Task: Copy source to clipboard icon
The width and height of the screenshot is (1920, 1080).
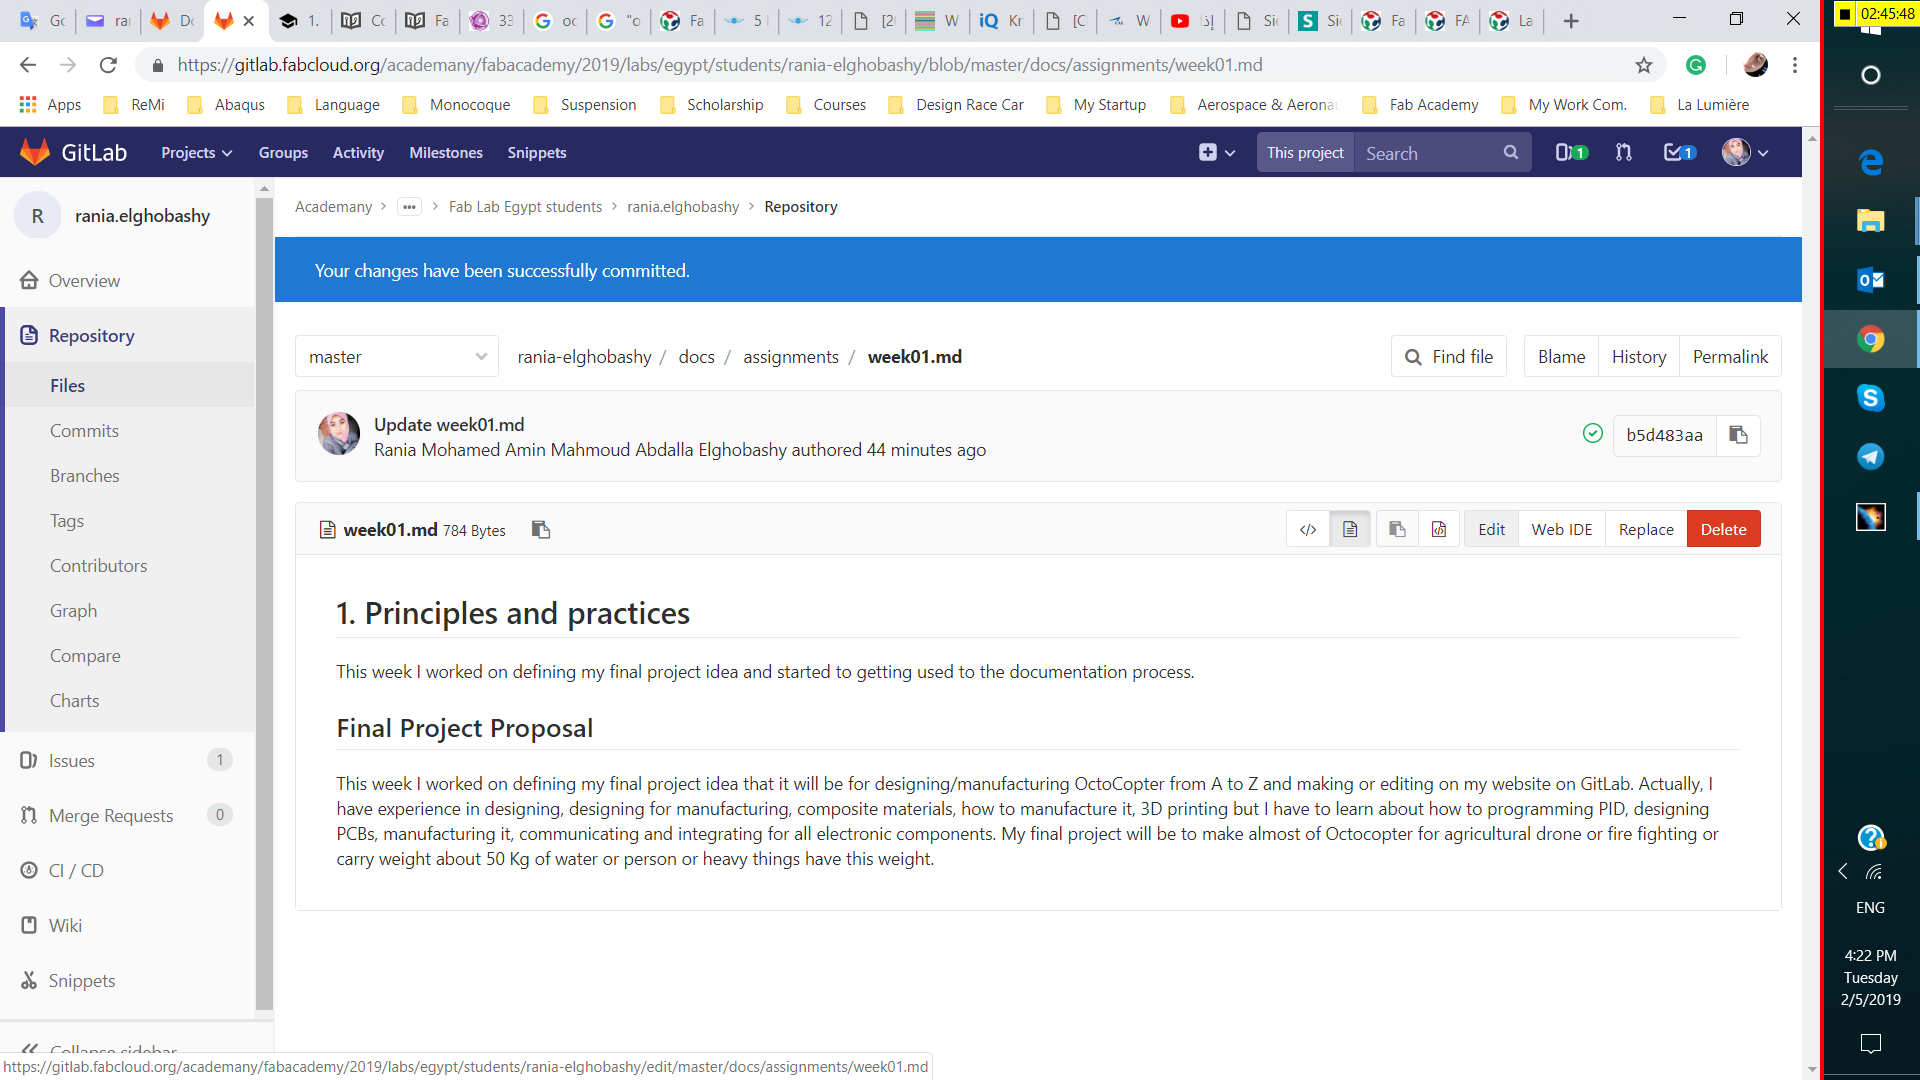Action: pyautogui.click(x=1397, y=529)
